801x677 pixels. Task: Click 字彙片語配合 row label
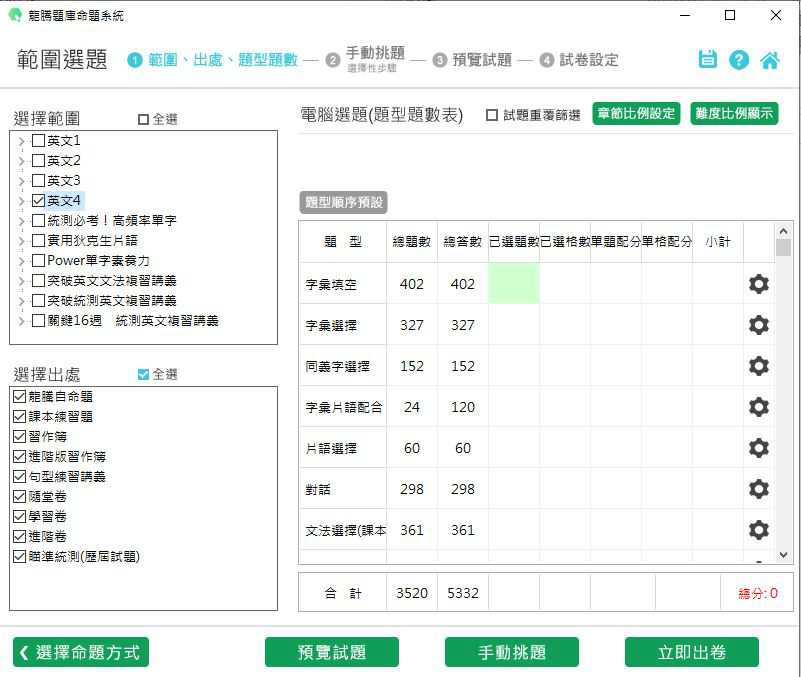click(344, 407)
